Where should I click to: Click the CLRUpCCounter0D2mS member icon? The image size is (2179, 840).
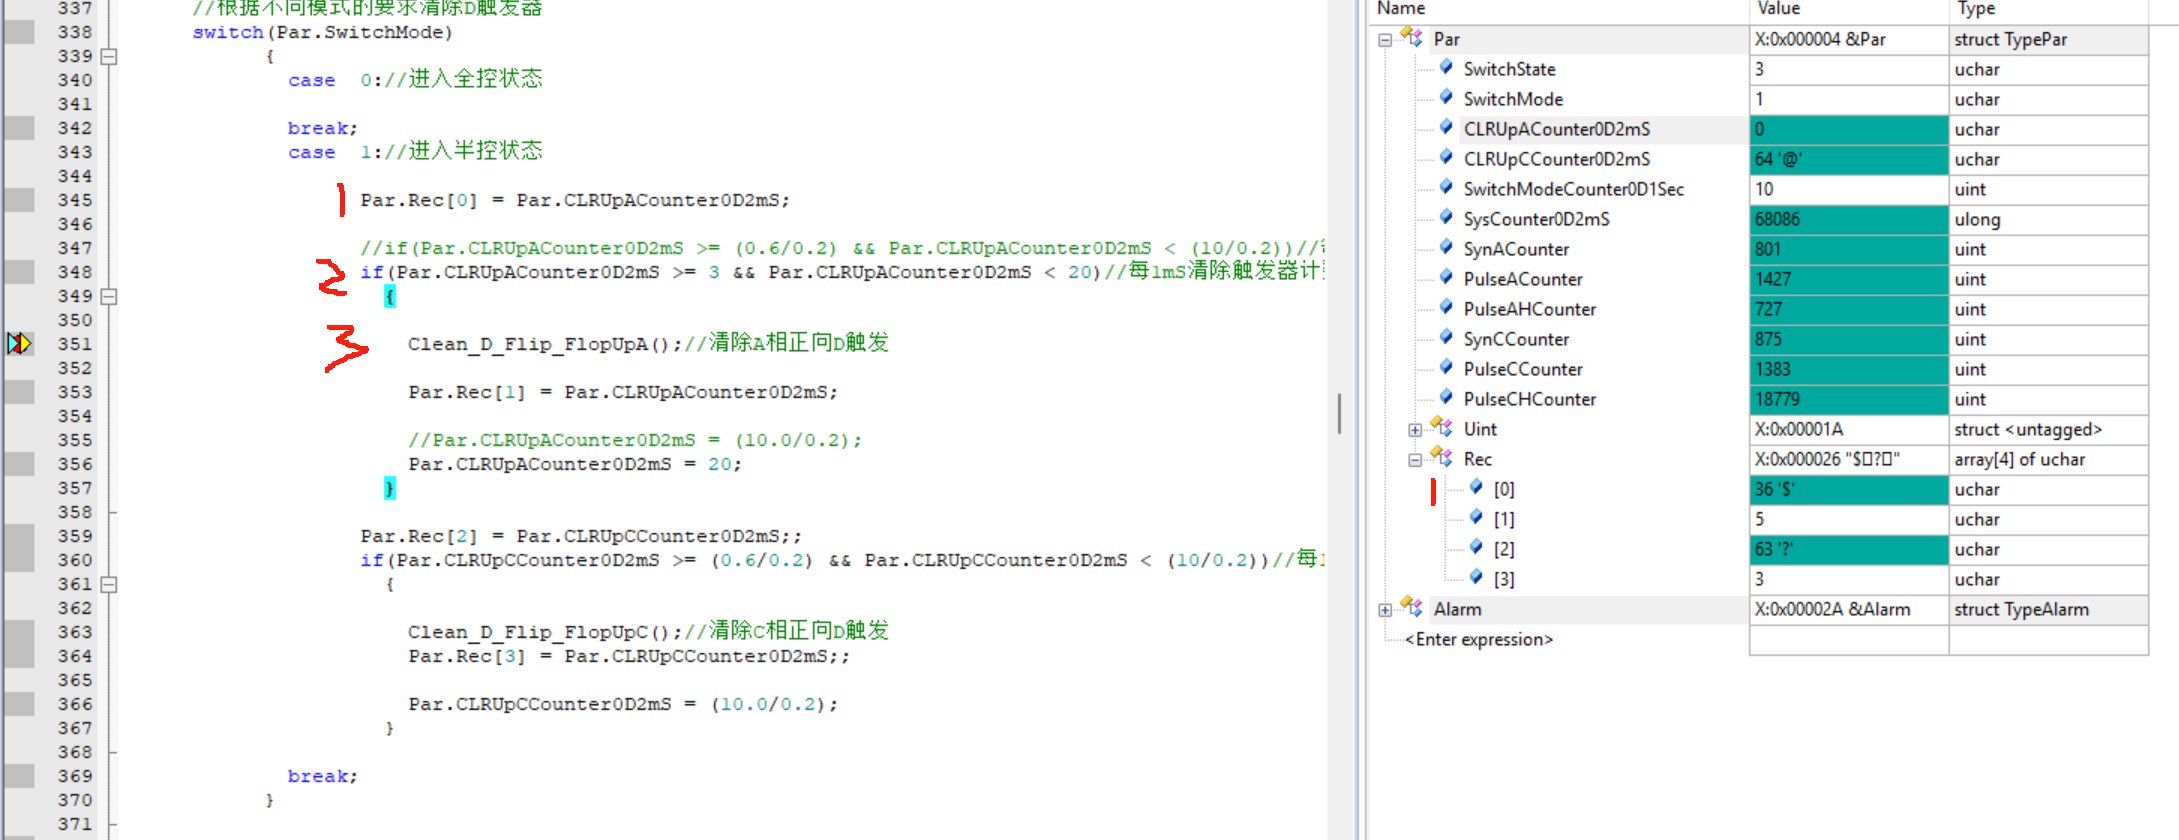[x=1446, y=157]
